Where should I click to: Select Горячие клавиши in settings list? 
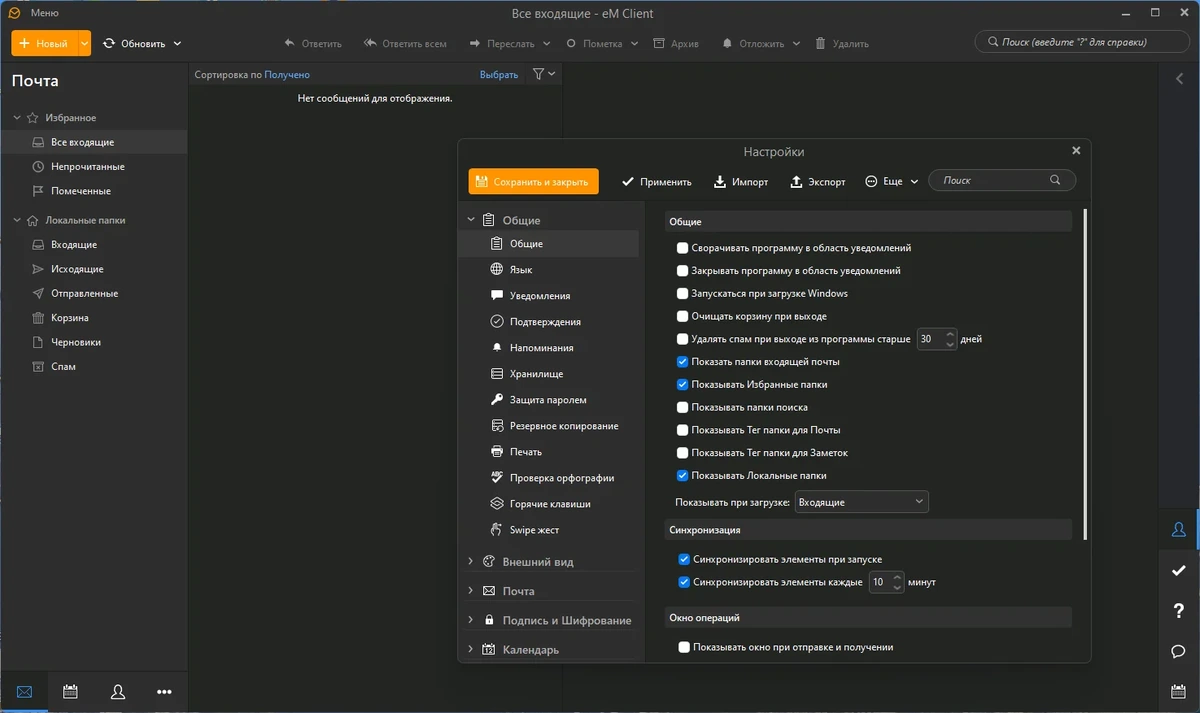pyautogui.click(x=550, y=504)
